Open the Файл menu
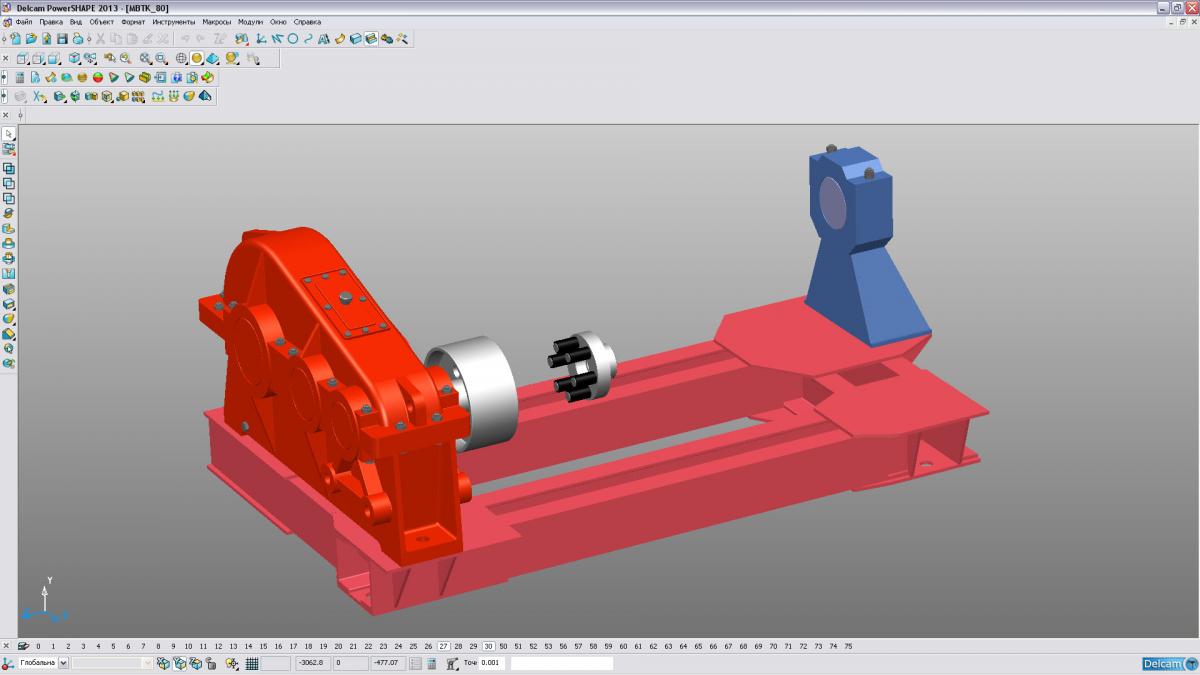 24,21
